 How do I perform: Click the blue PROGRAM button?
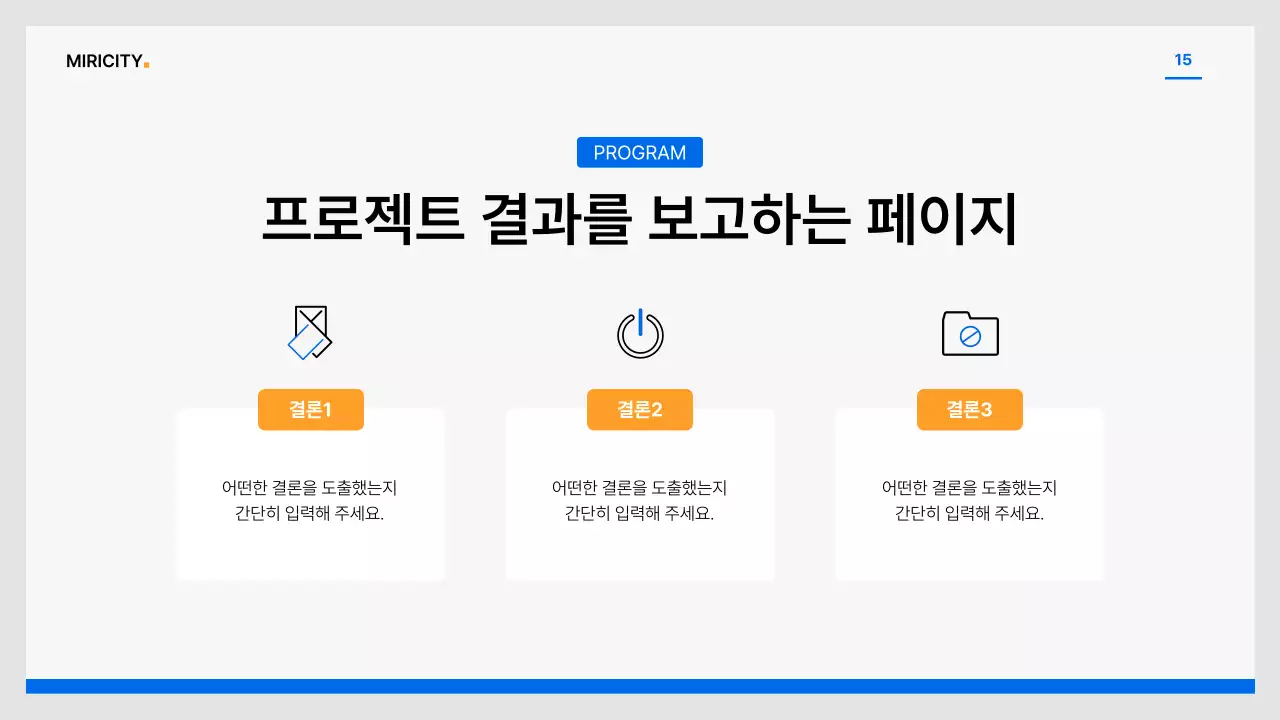pos(639,152)
